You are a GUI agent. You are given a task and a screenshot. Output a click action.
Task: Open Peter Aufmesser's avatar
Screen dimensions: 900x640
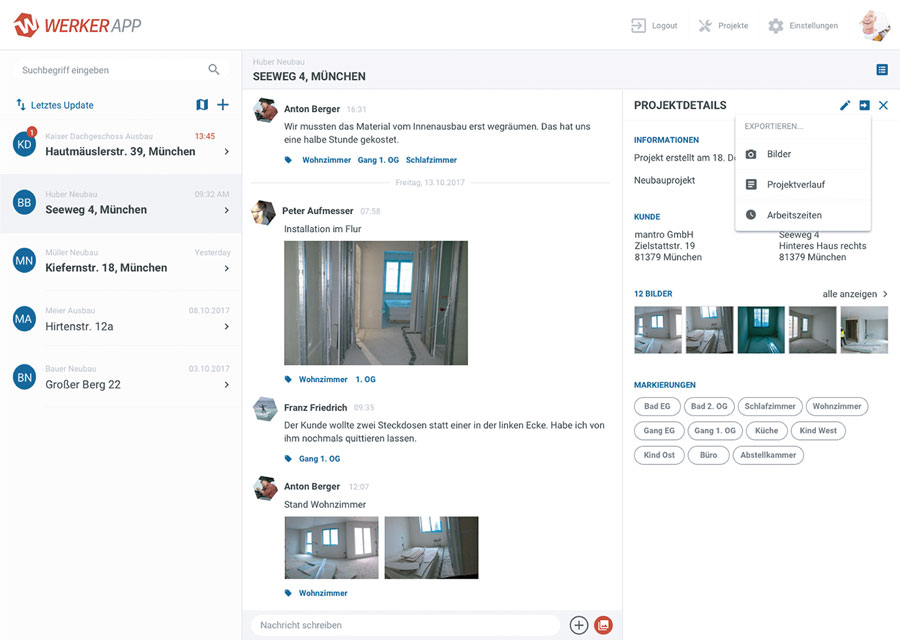(x=263, y=212)
